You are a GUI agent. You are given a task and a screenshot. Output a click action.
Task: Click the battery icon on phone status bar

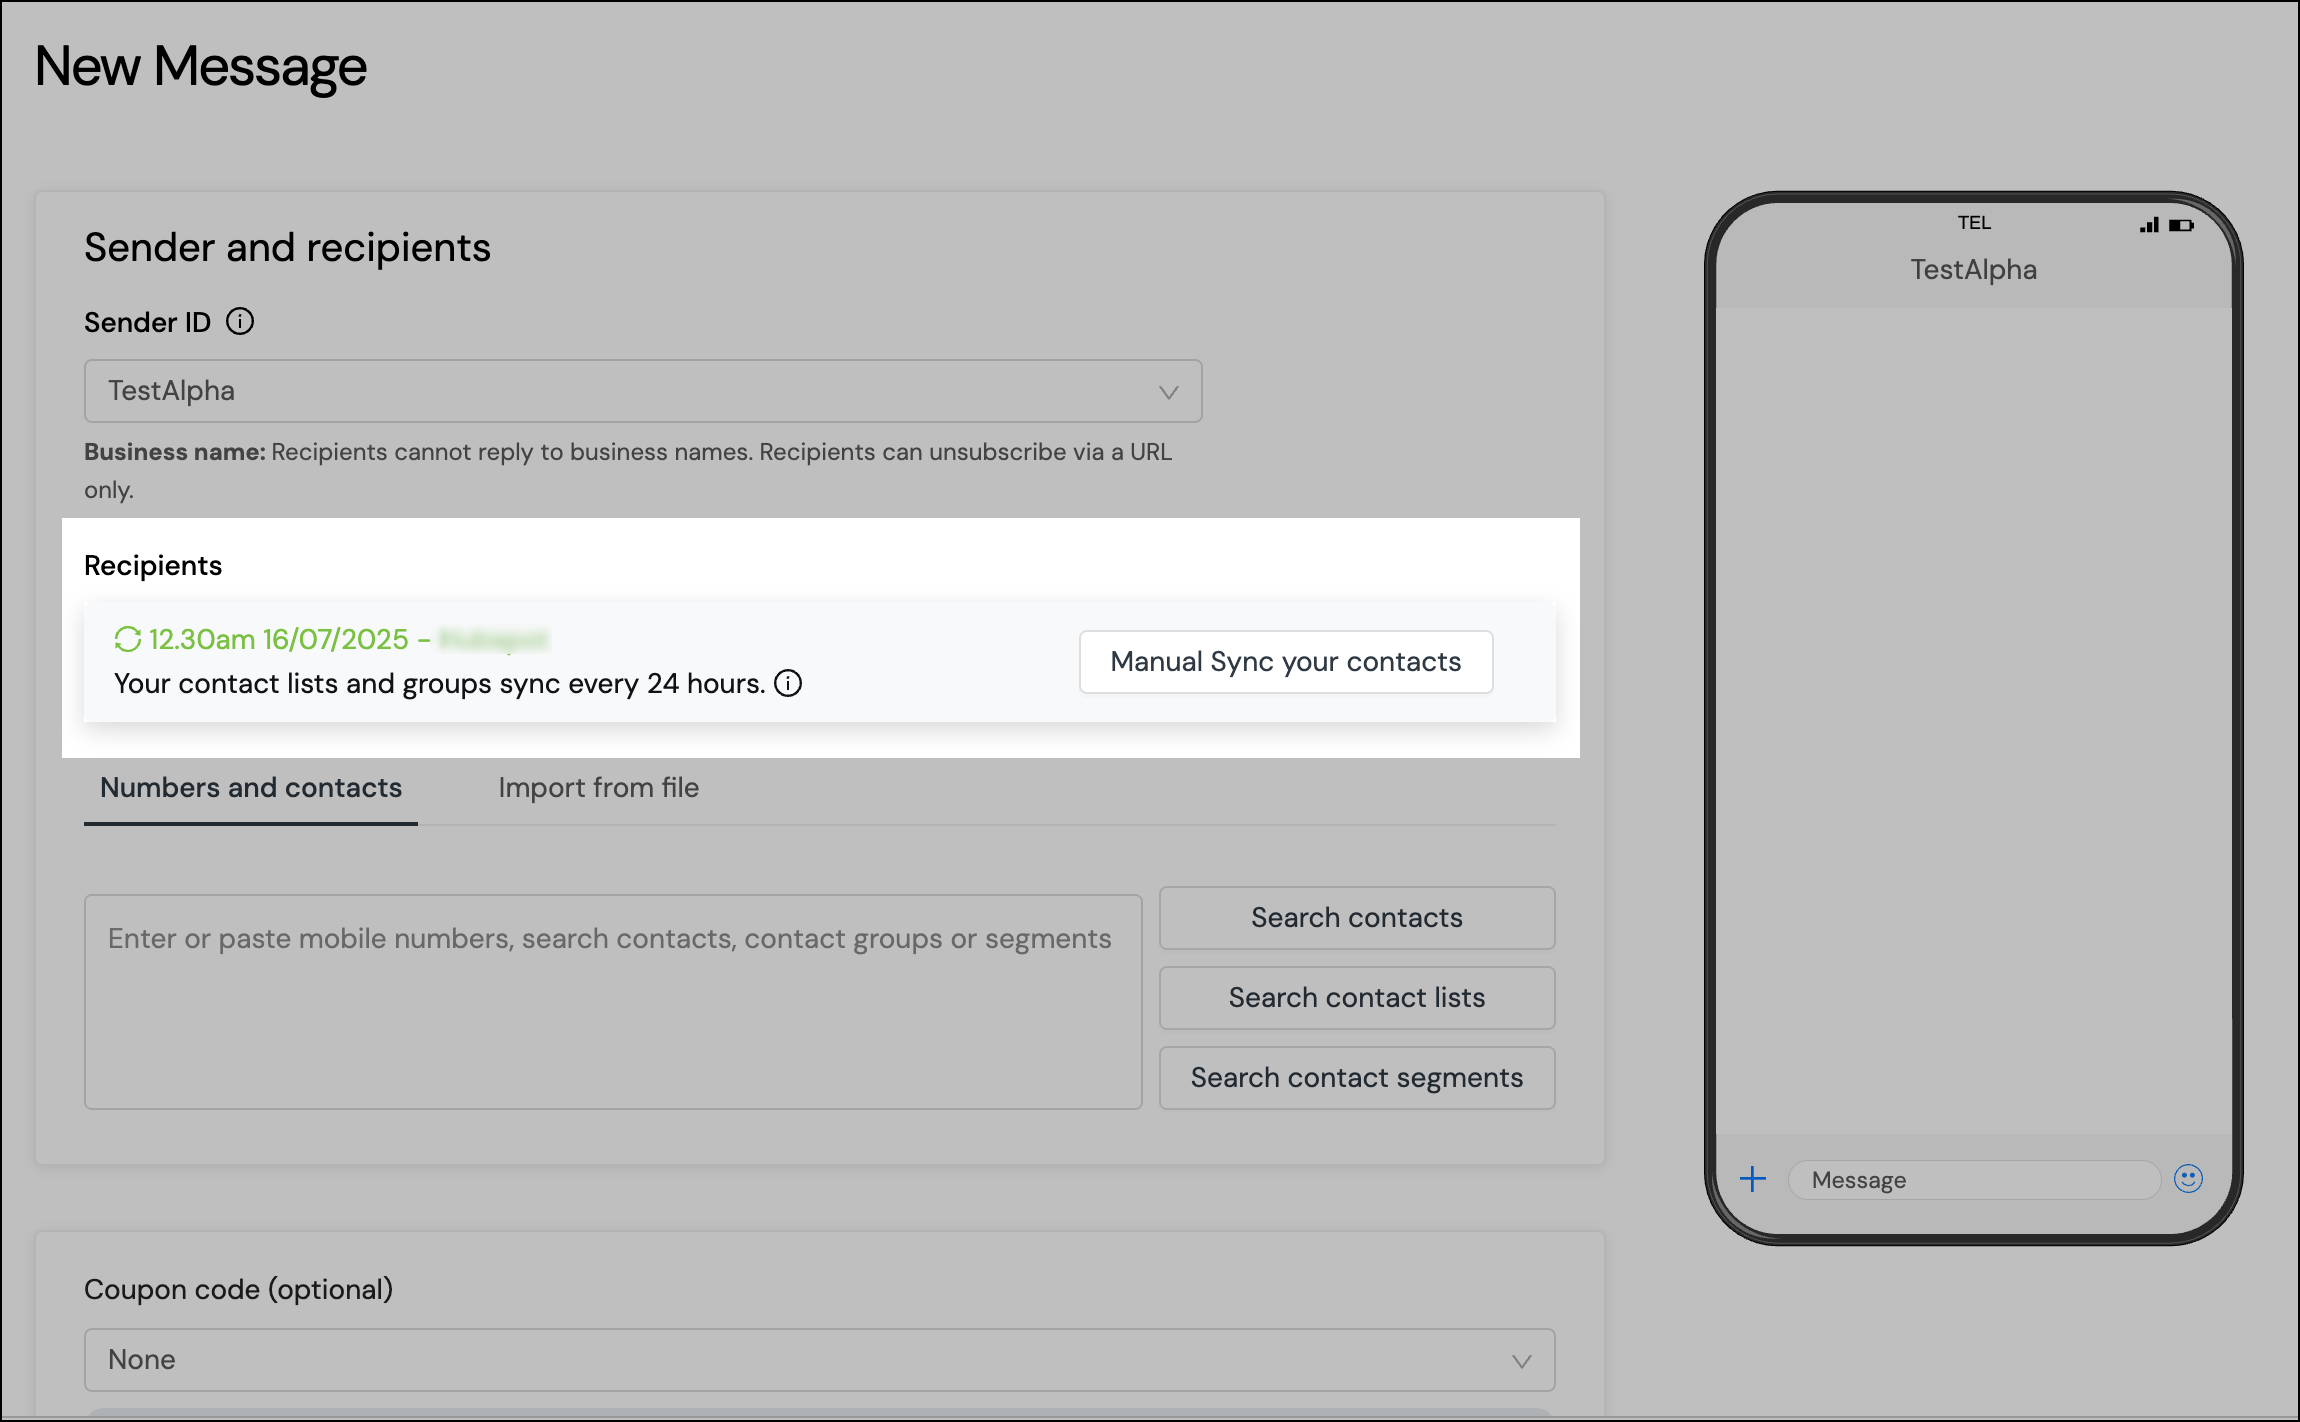(x=2181, y=225)
